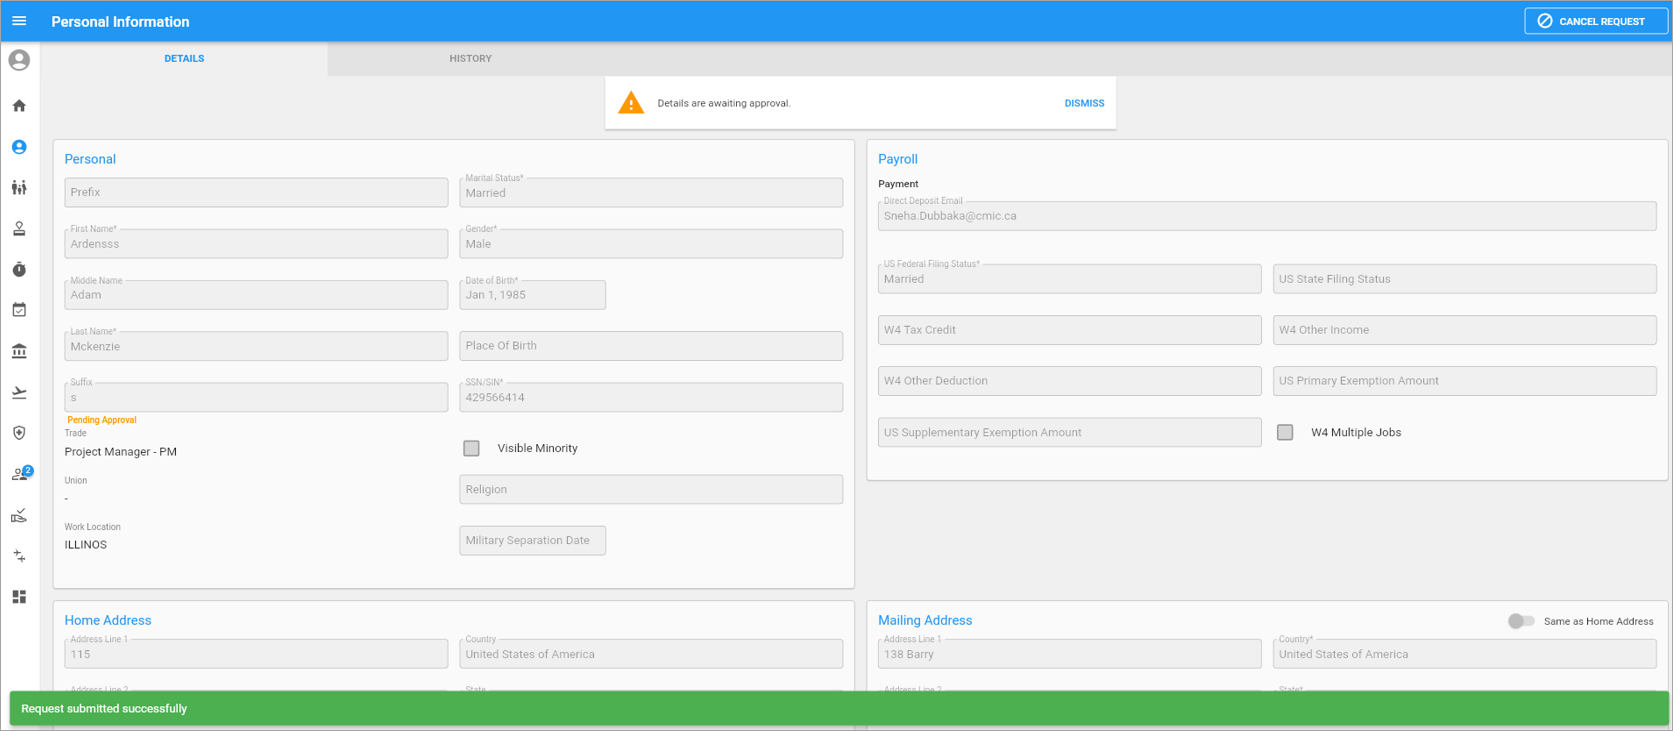Viewport: 1673px width, 731px height.
Task: Open the calendar check sidebar icon
Action: (19, 310)
